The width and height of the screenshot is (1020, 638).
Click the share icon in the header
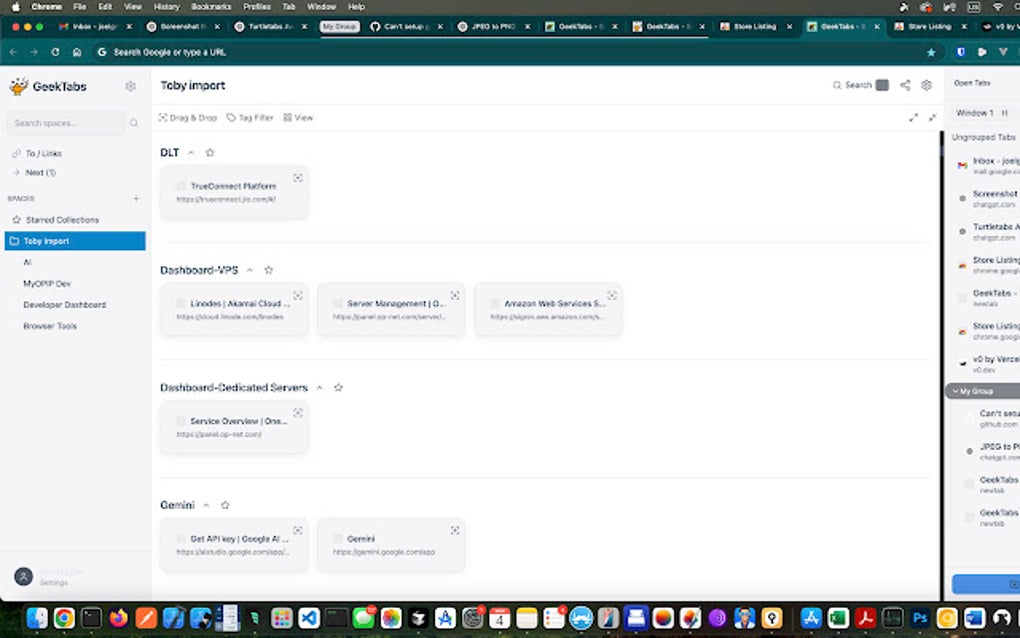[x=904, y=85]
